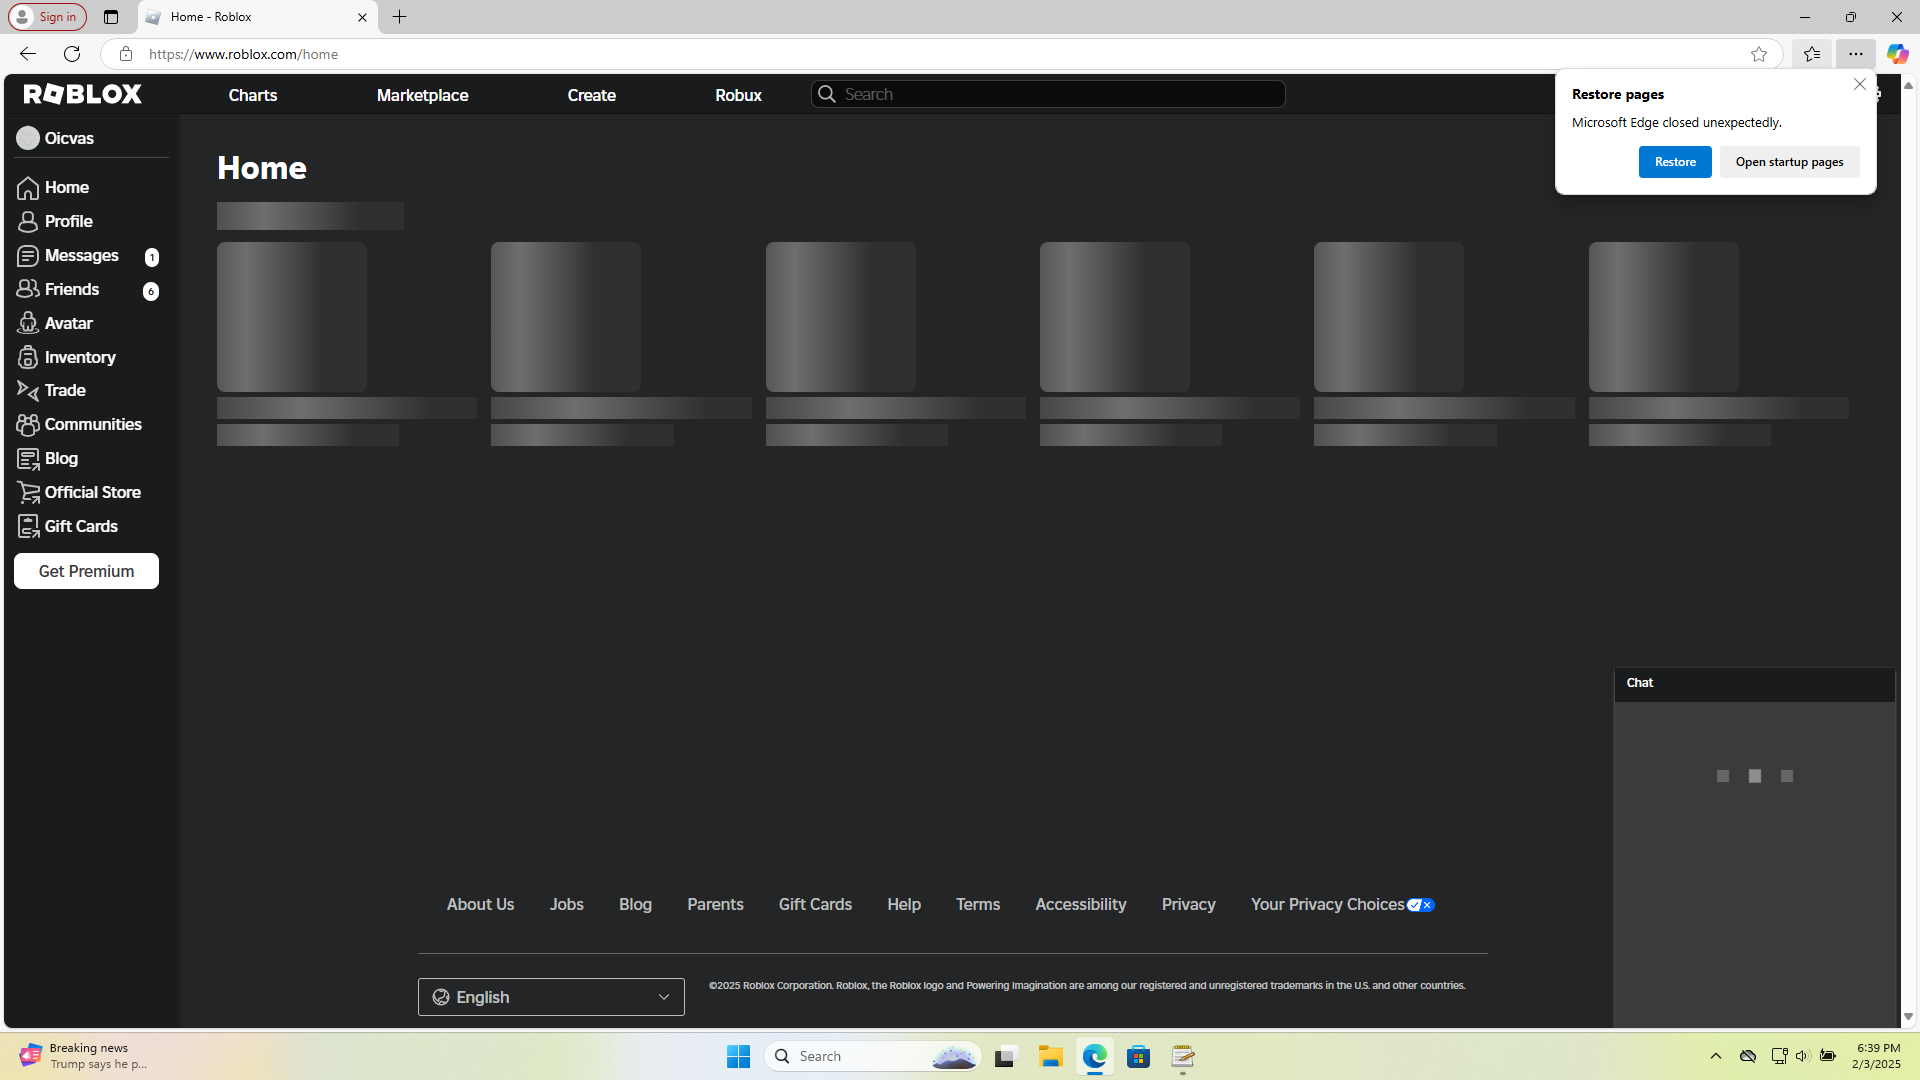Open the Marketplace tab
Image resolution: width=1920 pixels, height=1080 pixels.
point(422,95)
